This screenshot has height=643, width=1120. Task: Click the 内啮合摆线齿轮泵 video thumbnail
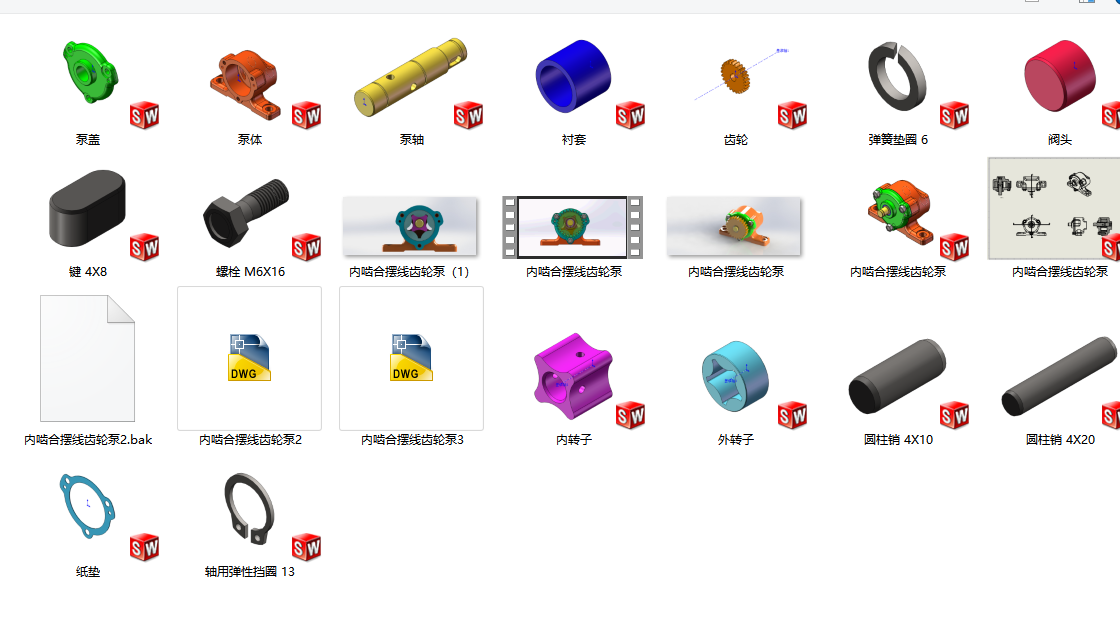572,225
